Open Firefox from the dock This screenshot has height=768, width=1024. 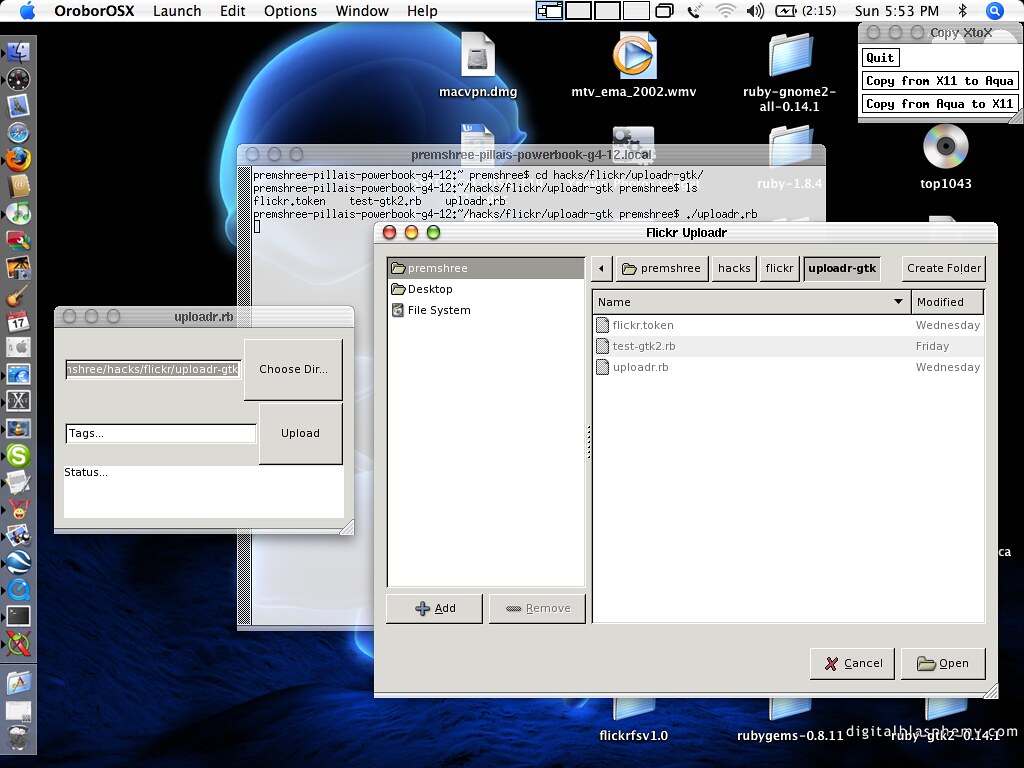18,159
